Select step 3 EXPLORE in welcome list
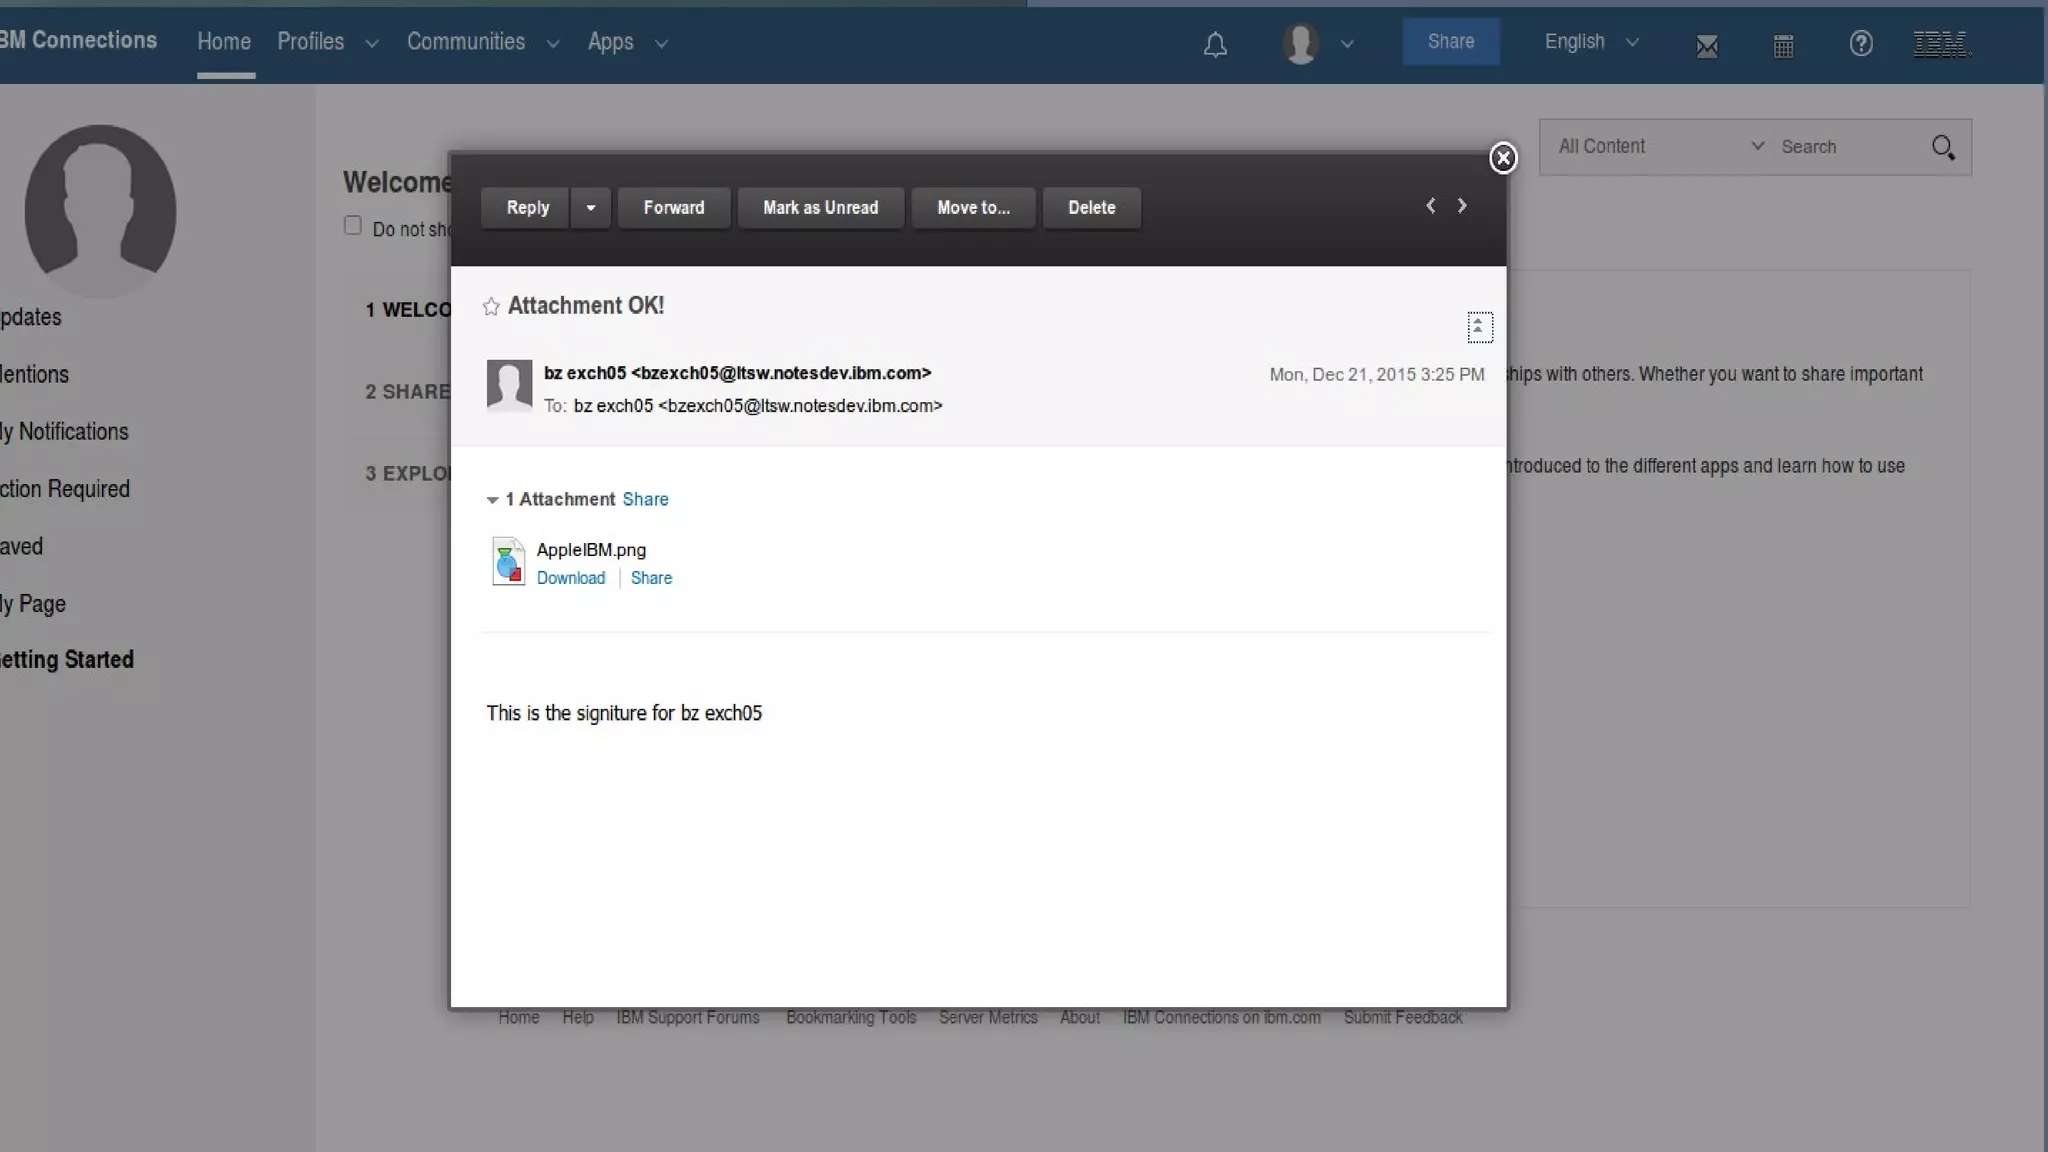The image size is (2048, 1152). pos(407,474)
